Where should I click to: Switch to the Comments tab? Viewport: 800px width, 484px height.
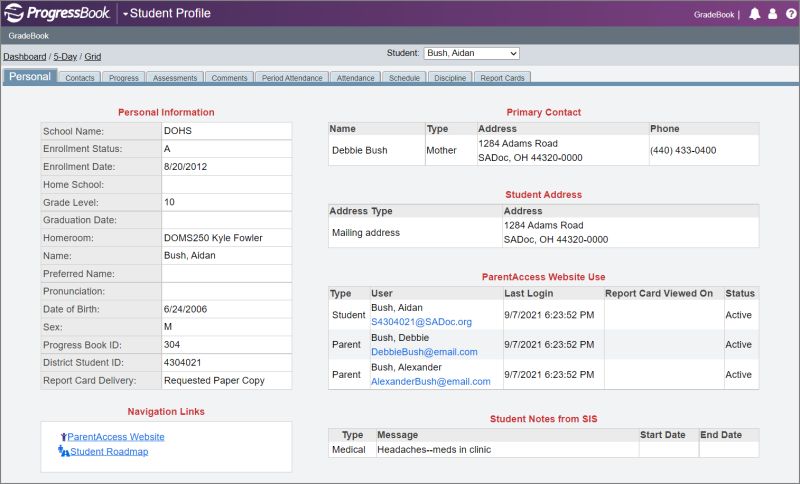click(230, 78)
